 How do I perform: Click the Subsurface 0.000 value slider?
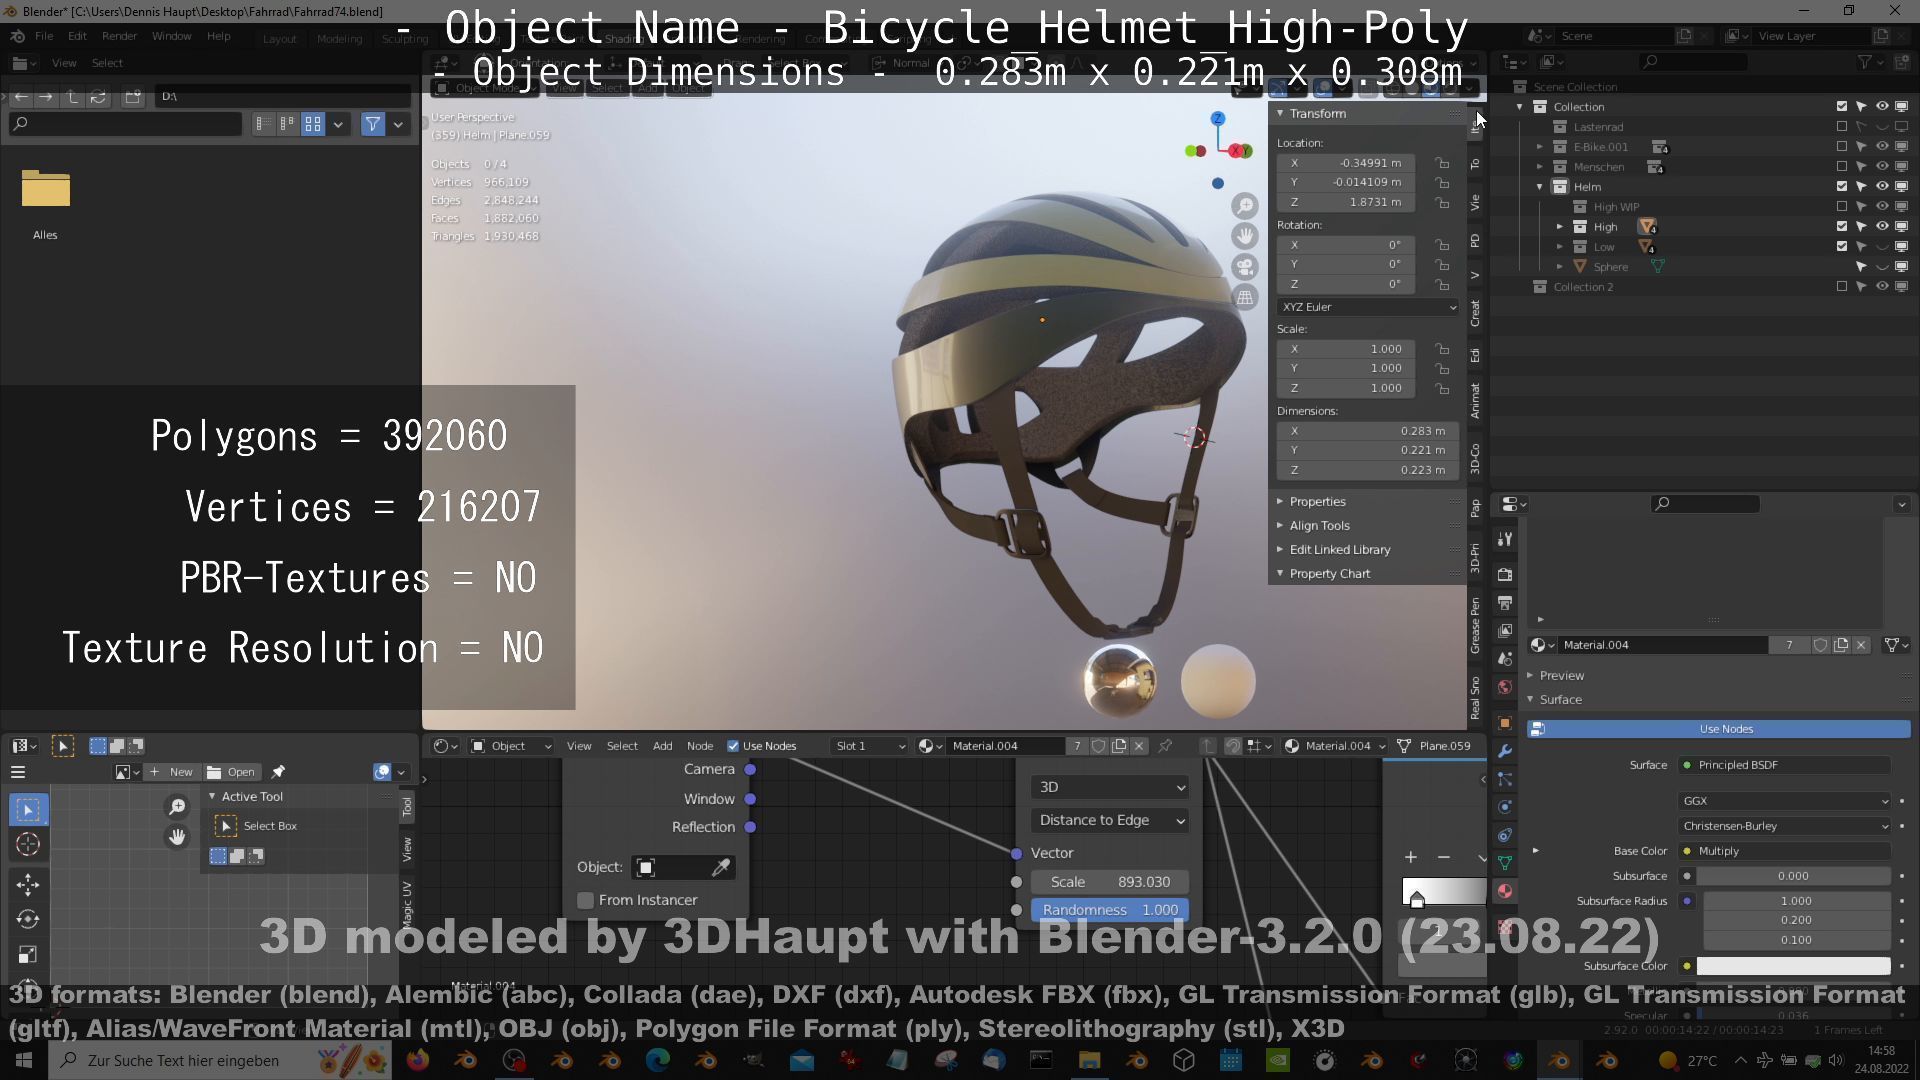1793,876
